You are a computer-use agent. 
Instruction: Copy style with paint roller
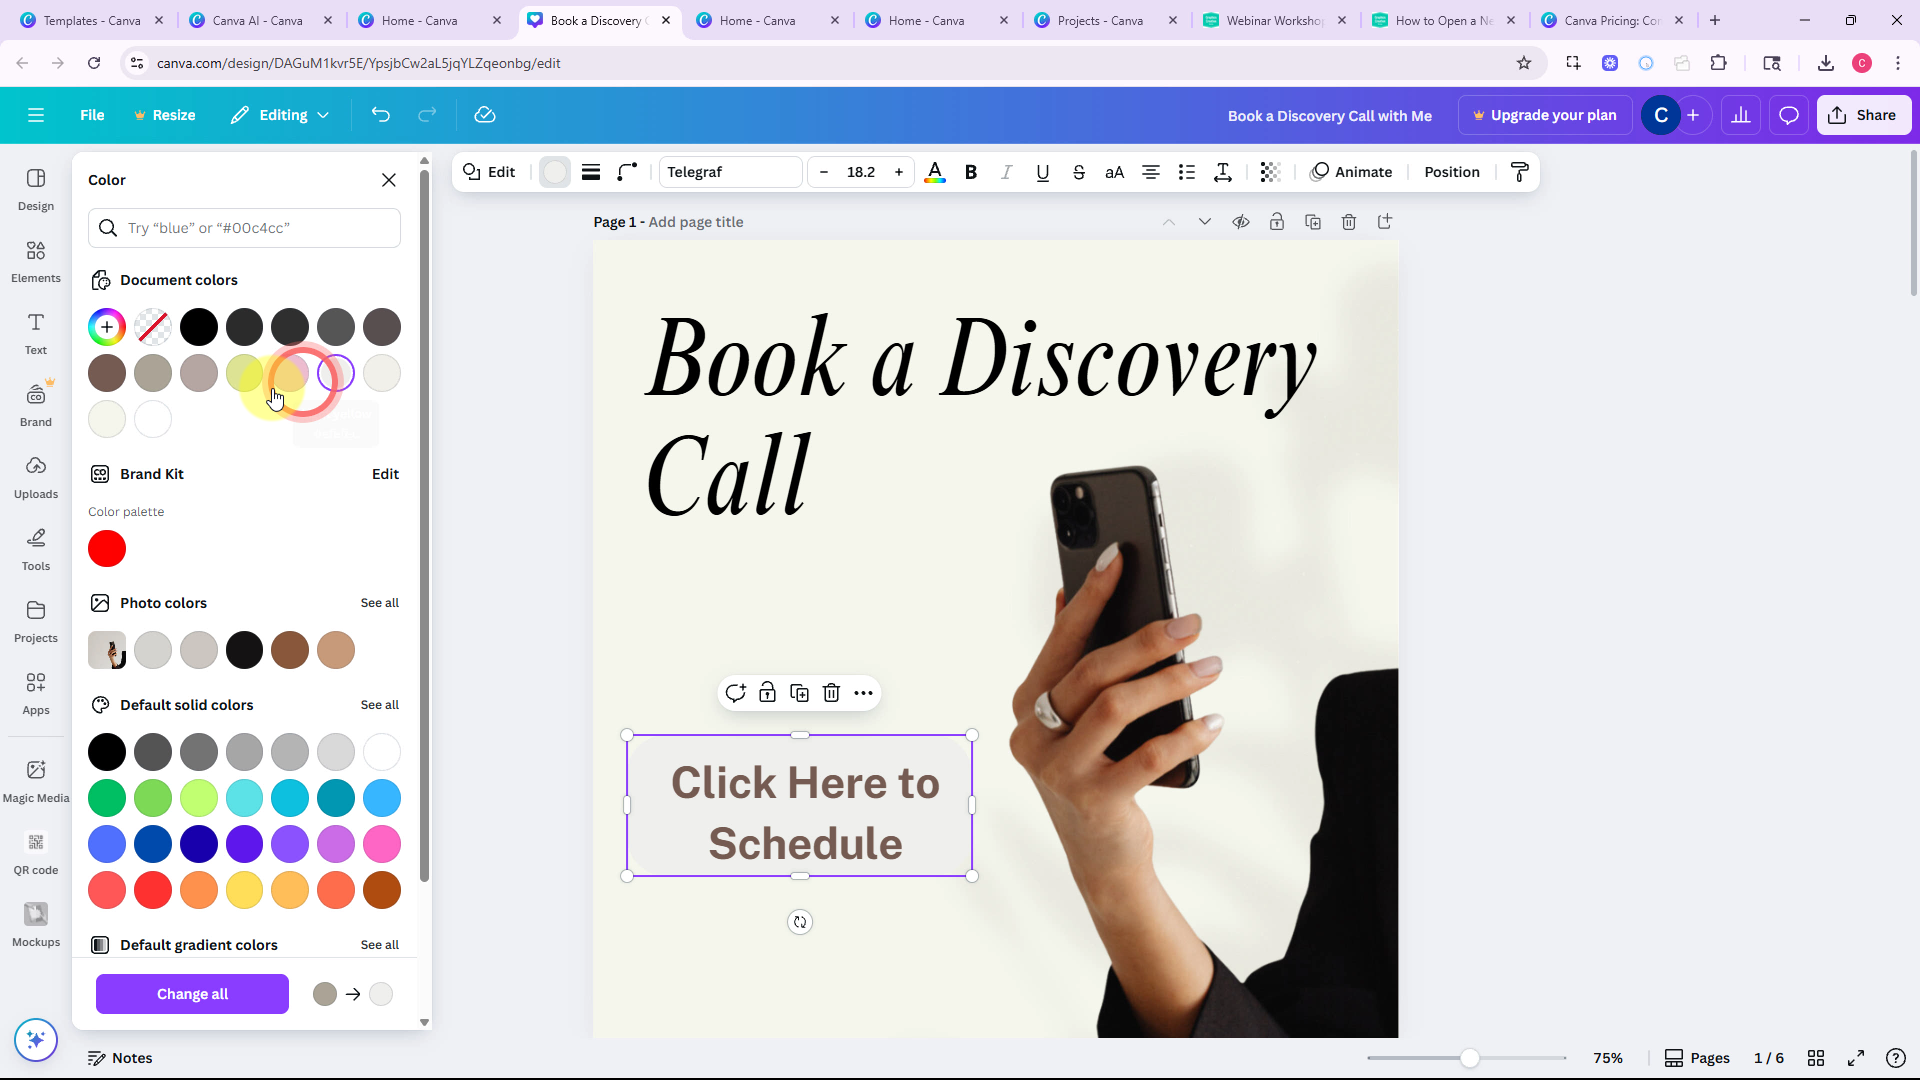(x=1520, y=172)
